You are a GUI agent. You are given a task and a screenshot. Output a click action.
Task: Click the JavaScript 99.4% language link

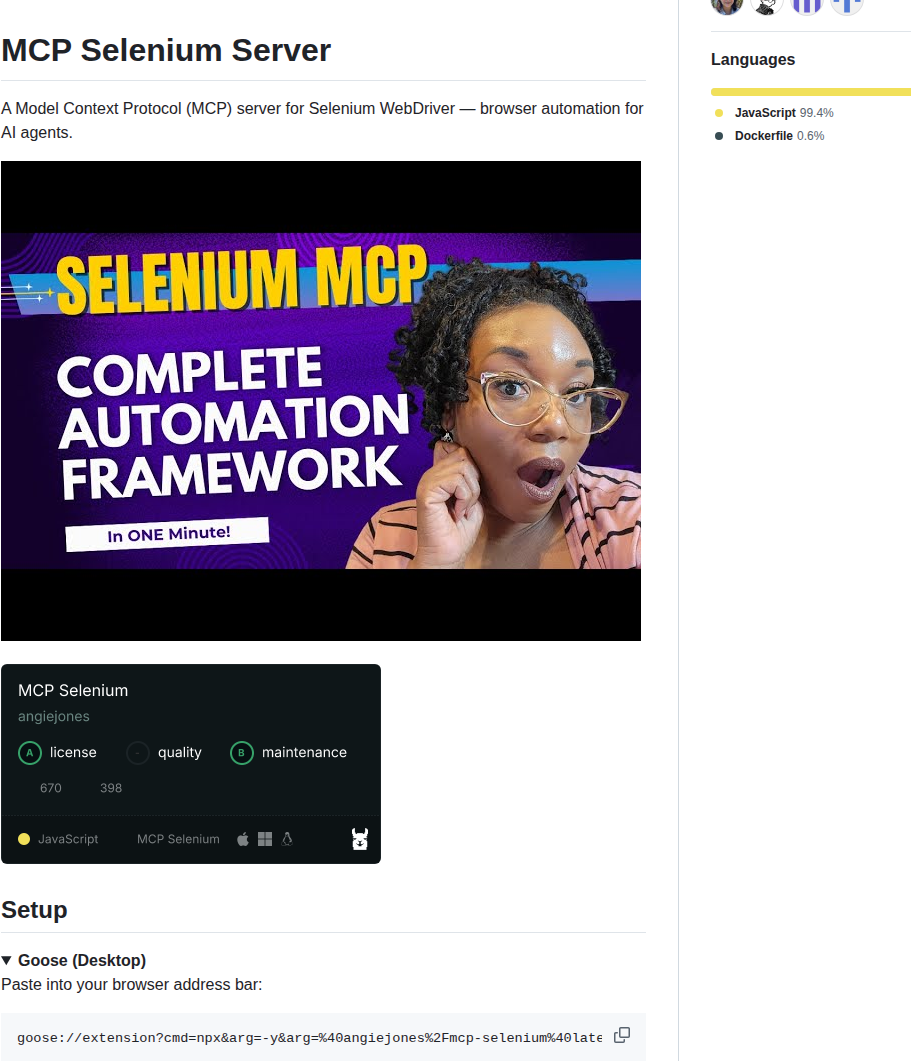click(x=784, y=112)
